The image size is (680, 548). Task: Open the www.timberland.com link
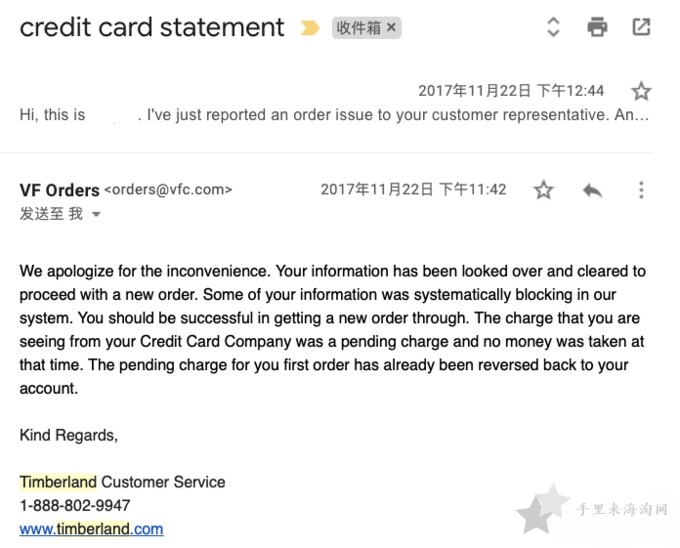coord(92,529)
